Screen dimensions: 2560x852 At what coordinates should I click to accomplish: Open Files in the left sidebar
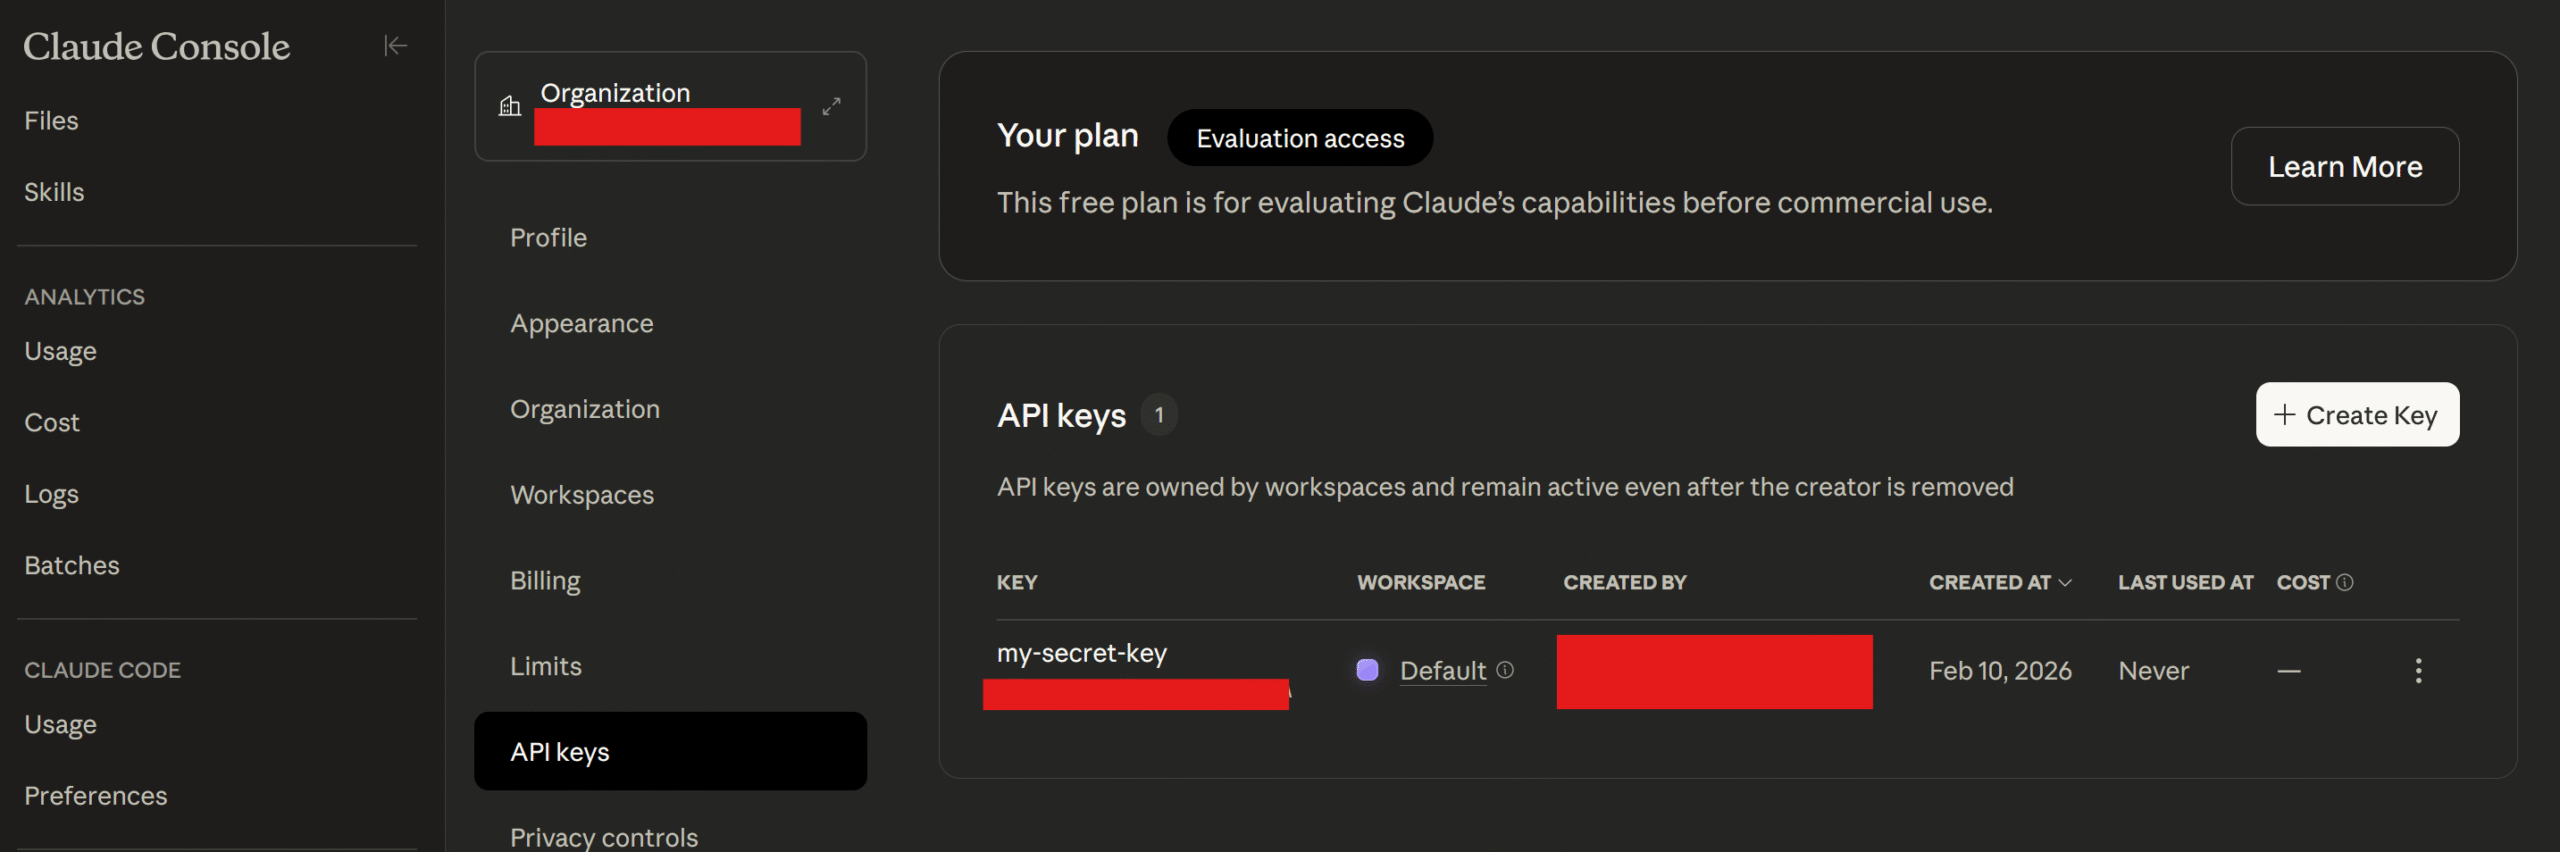(51, 121)
